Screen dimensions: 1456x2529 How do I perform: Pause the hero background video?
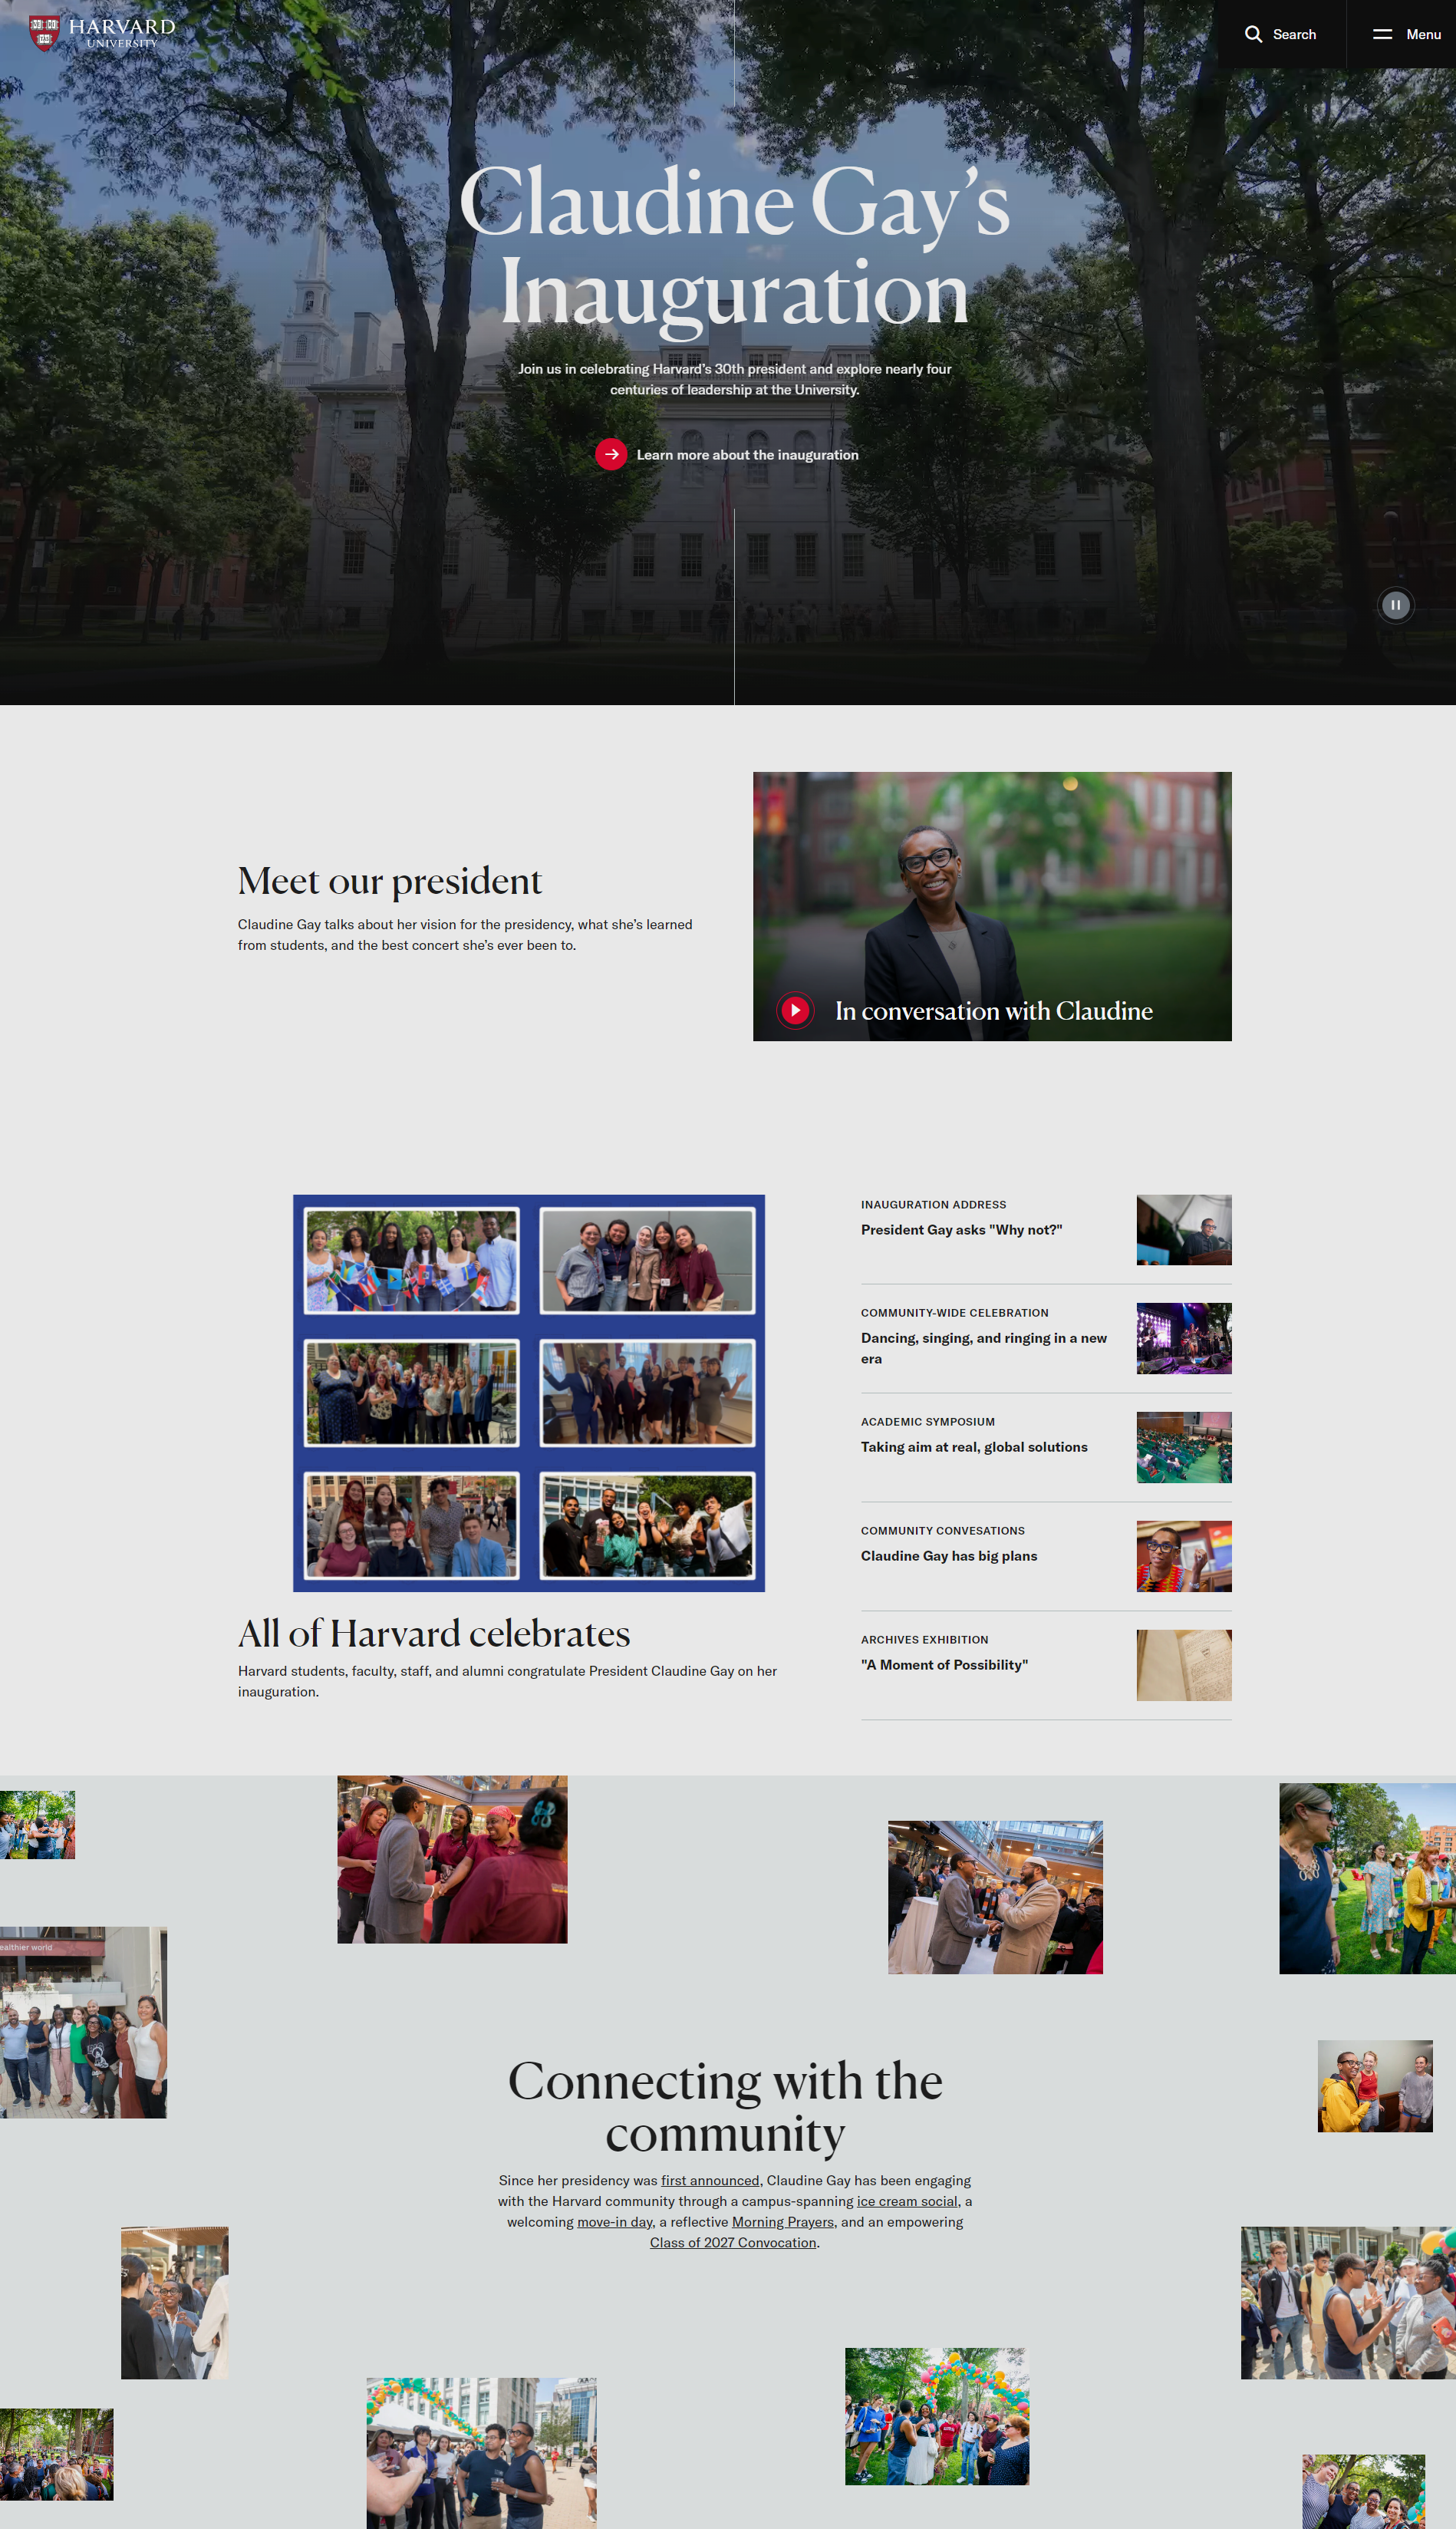(x=1395, y=605)
